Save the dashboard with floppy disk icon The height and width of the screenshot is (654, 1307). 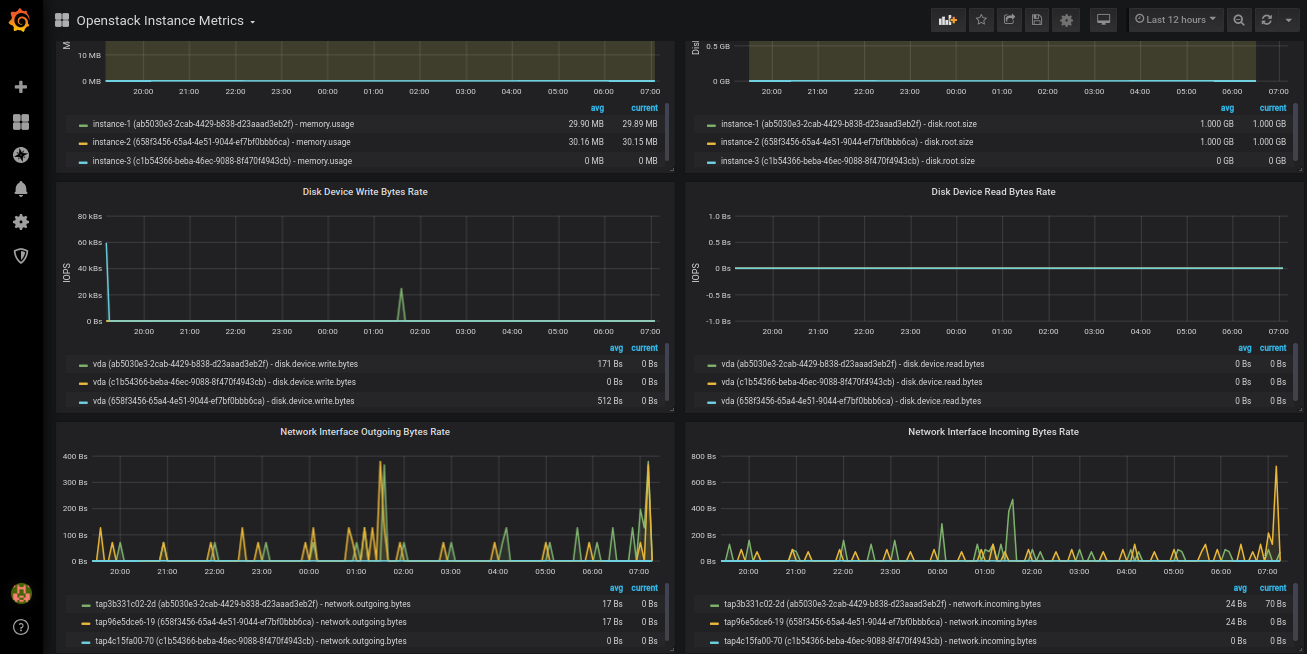(x=1037, y=20)
